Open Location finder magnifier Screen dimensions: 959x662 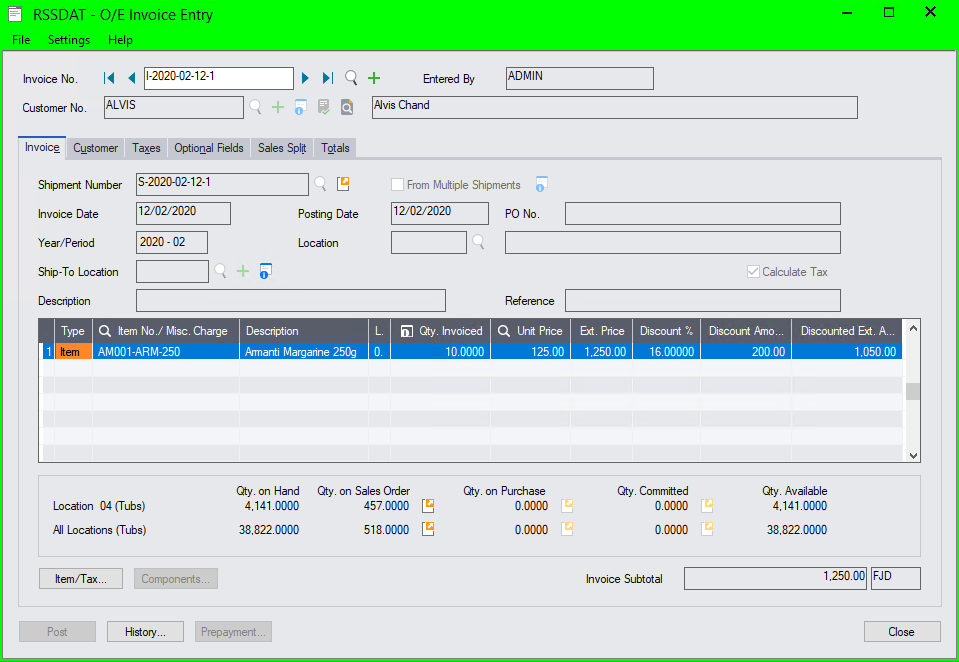click(478, 242)
